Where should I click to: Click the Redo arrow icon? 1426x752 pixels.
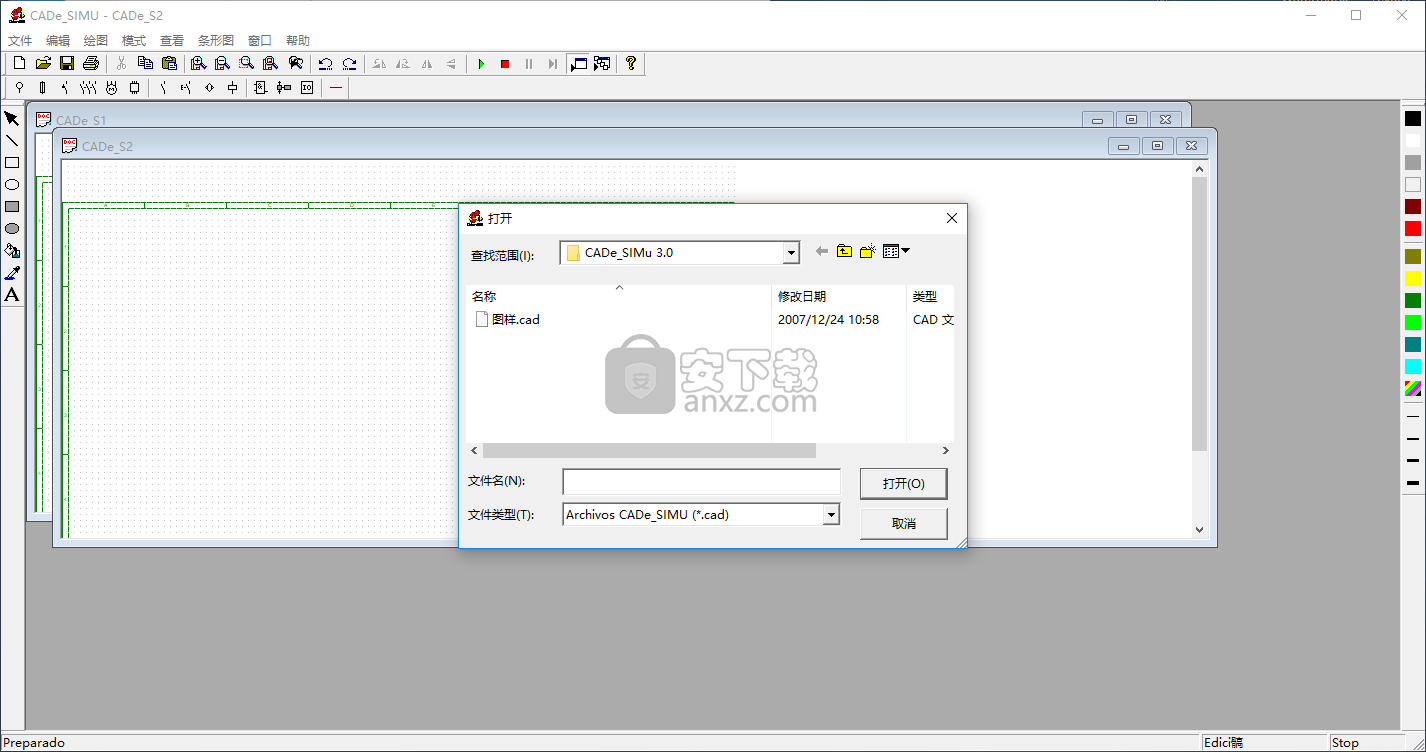coord(349,63)
